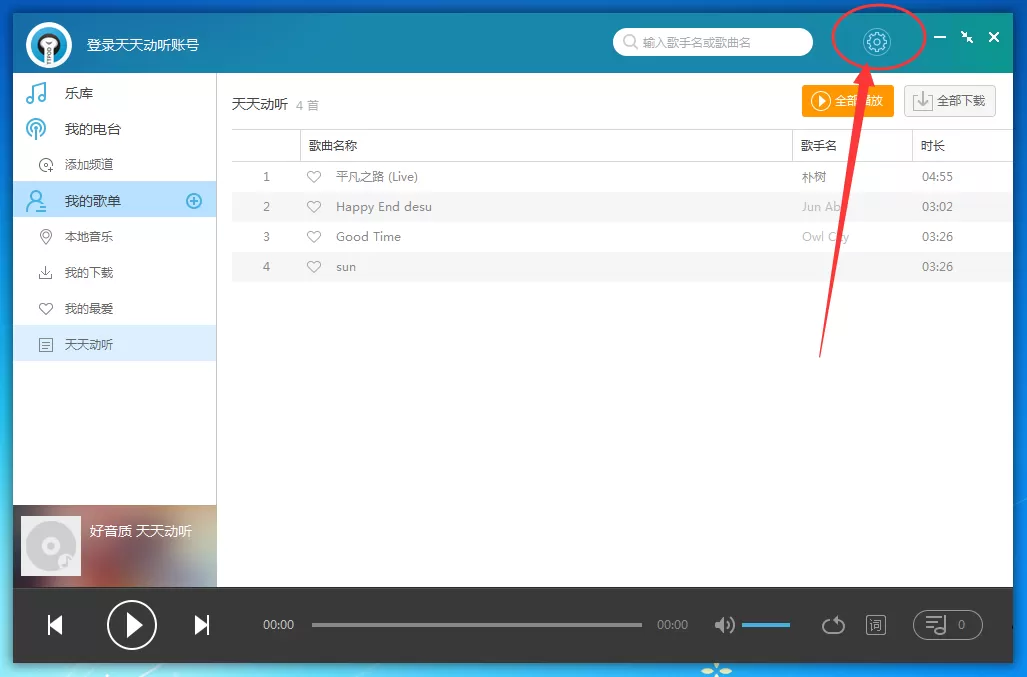Screen dimensions: 1027x677
Task: Switch to mini mode icon
Action: click(x=967, y=37)
